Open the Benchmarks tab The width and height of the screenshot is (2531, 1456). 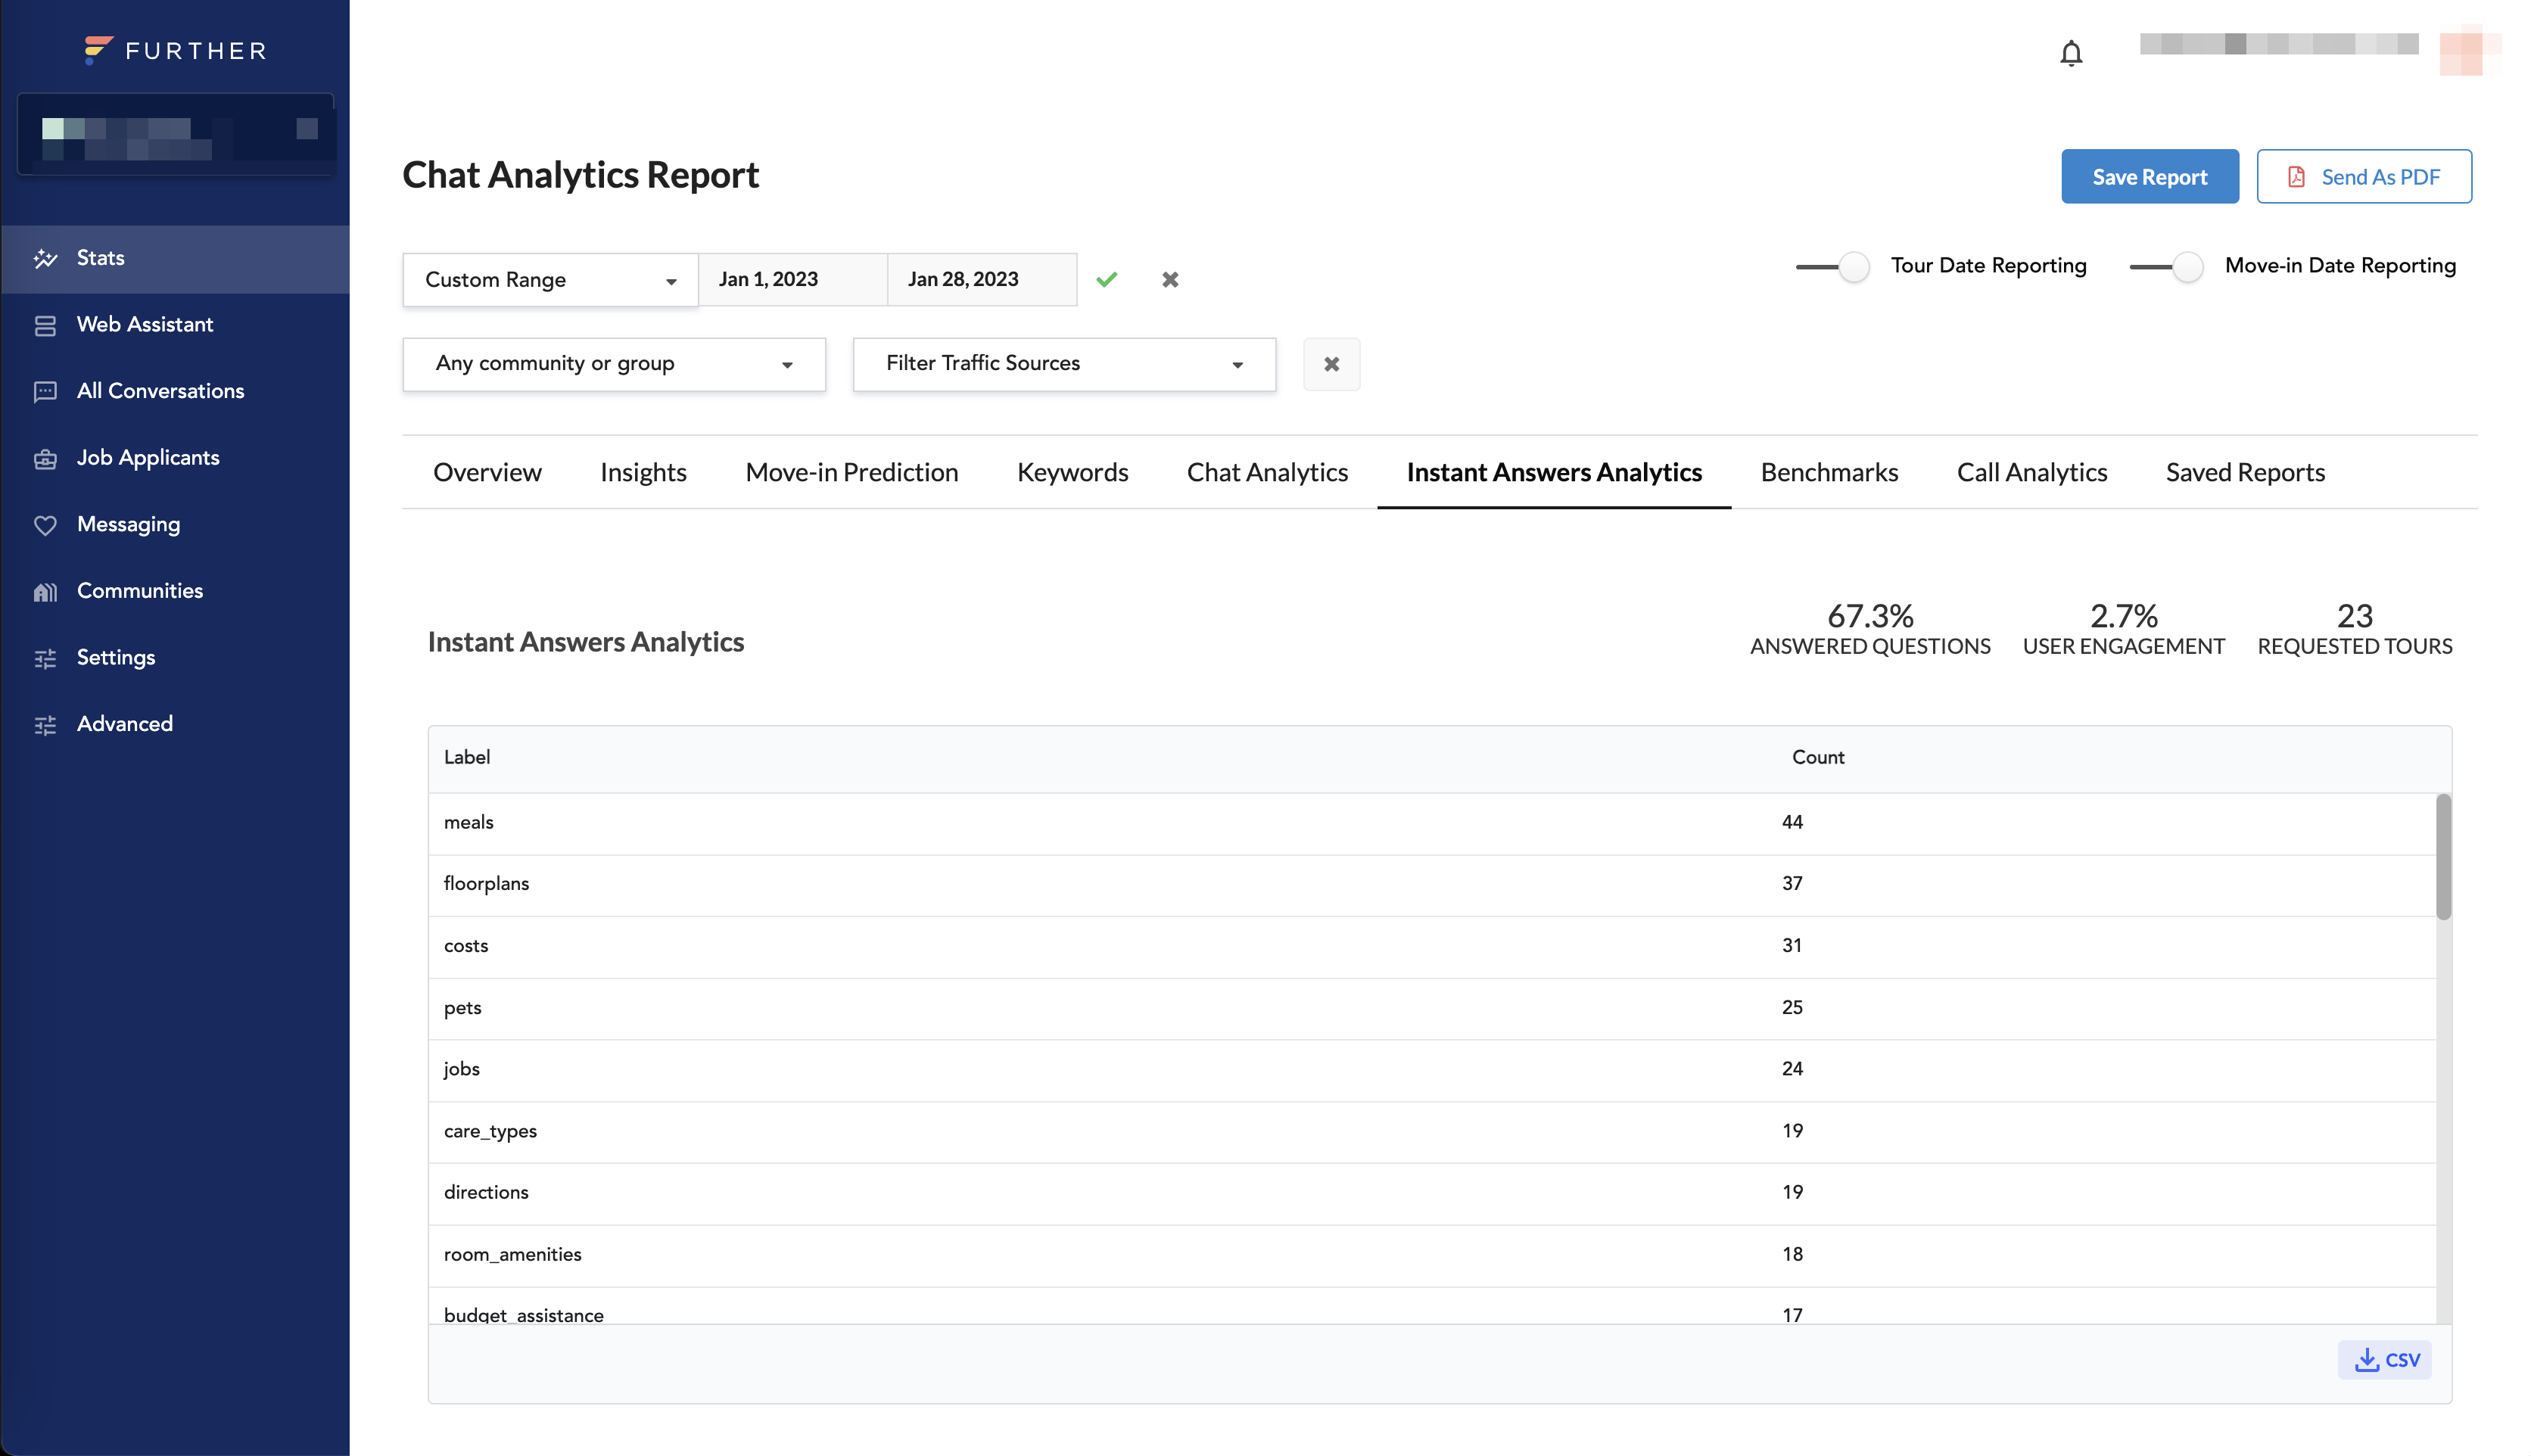click(x=1829, y=472)
